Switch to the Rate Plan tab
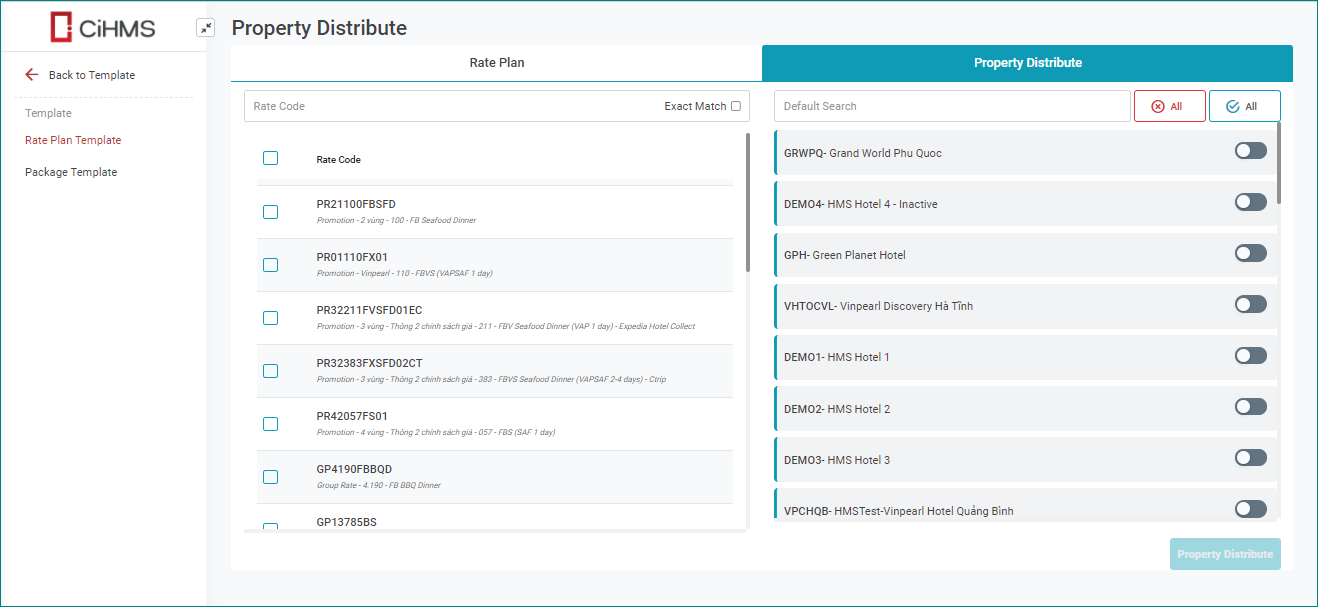 [x=496, y=63]
